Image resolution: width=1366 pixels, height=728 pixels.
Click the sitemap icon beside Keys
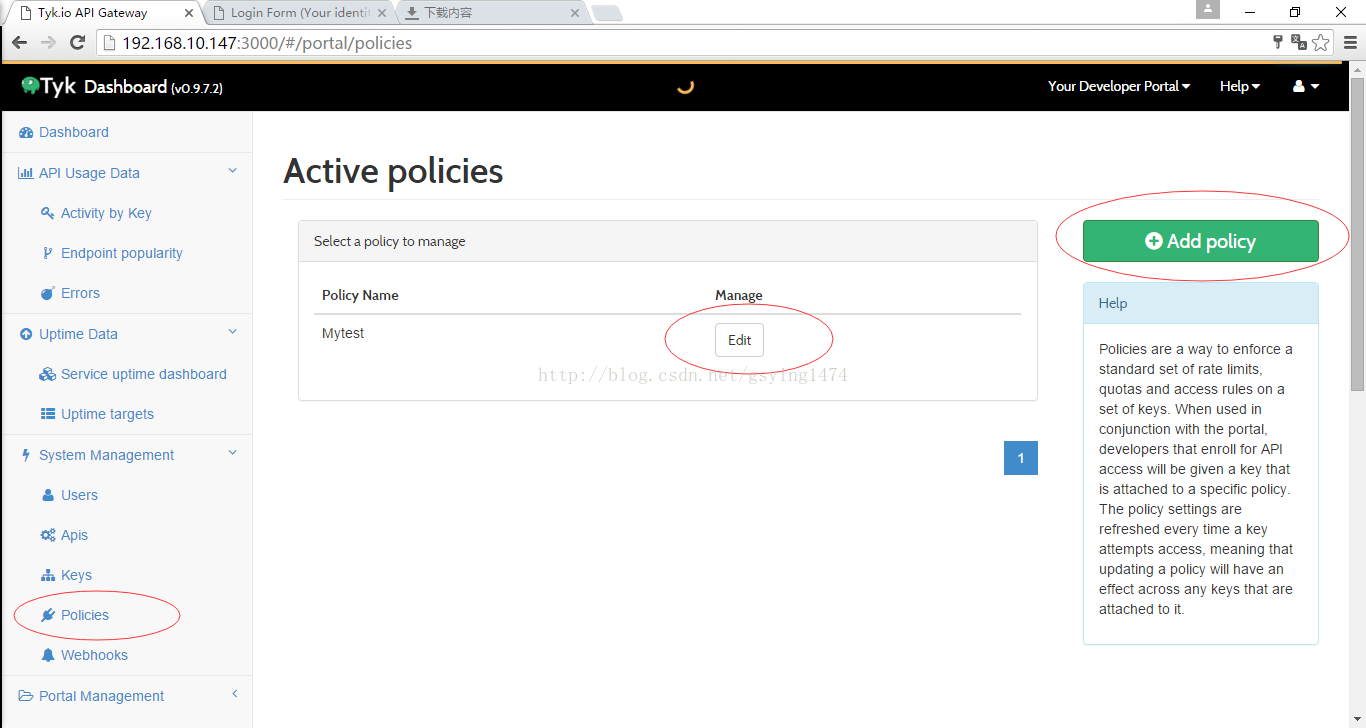[47, 575]
